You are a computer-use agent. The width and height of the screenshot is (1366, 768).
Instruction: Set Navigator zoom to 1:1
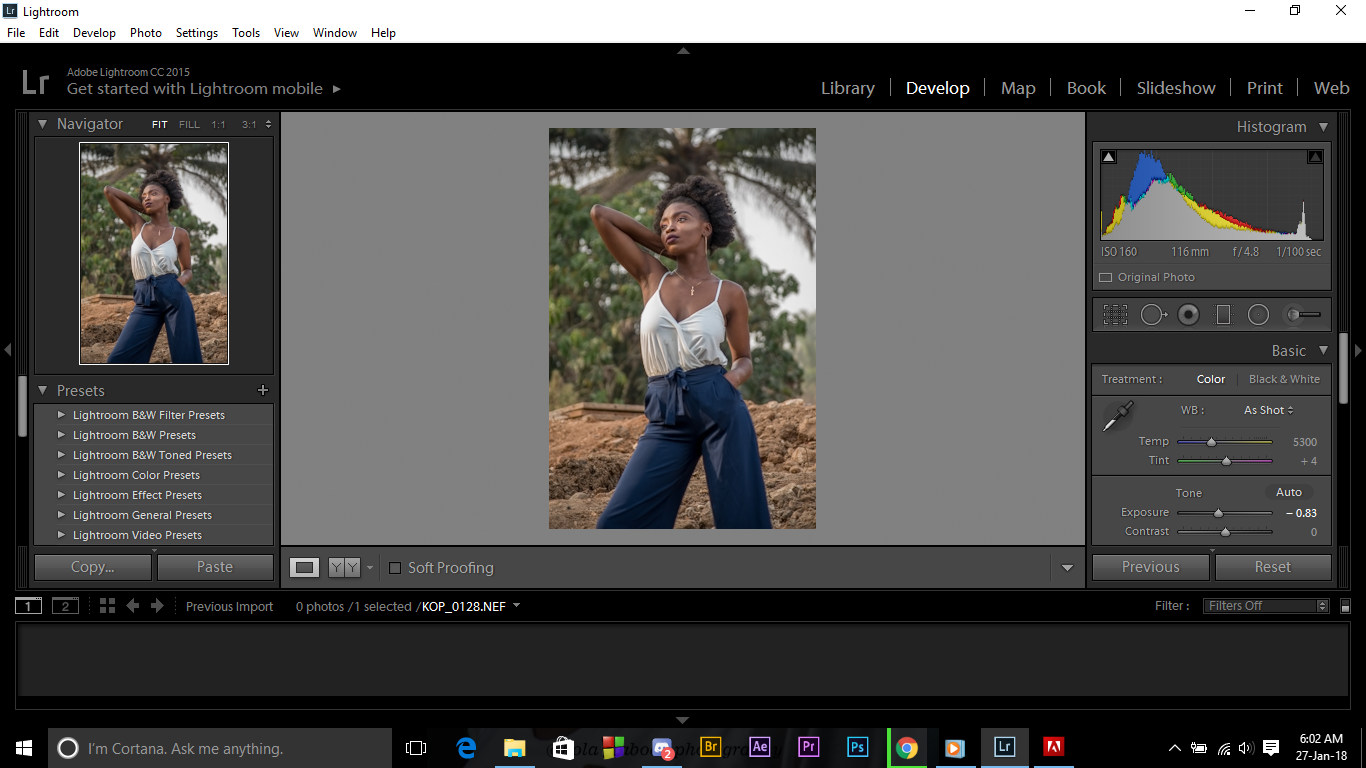point(218,125)
